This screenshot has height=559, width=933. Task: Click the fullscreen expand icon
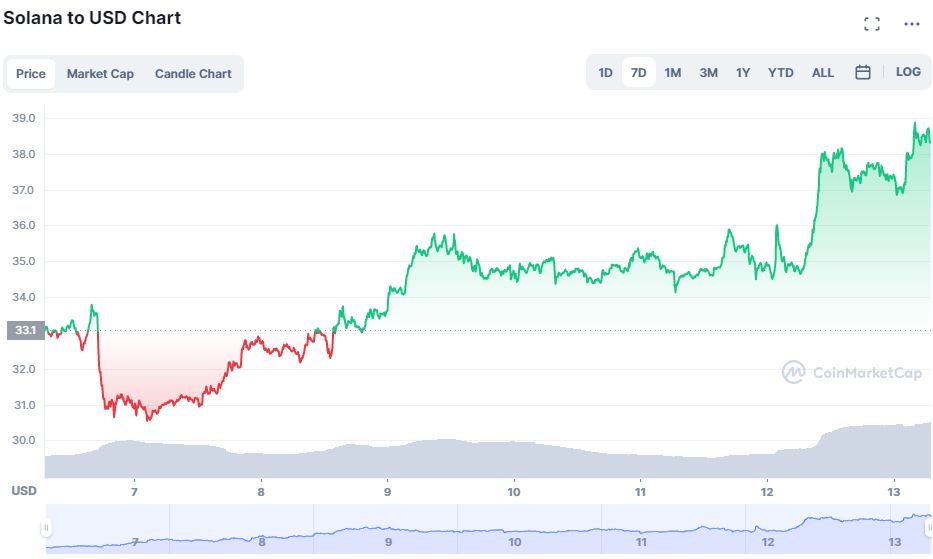click(872, 24)
